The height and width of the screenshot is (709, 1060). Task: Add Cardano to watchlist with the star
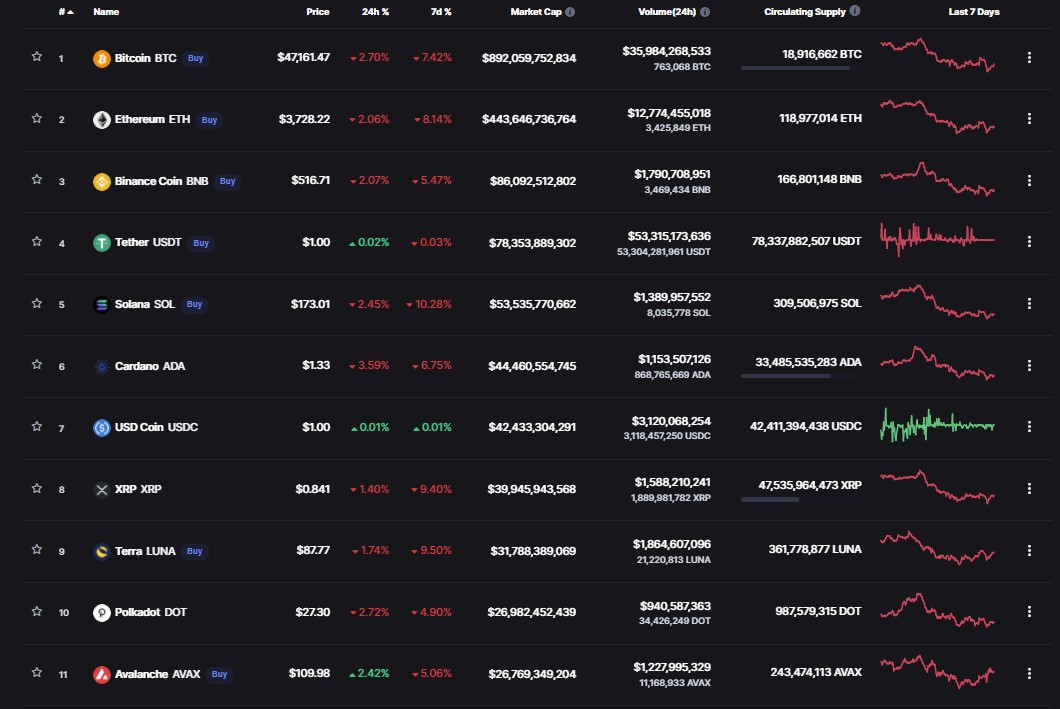click(37, 365)
